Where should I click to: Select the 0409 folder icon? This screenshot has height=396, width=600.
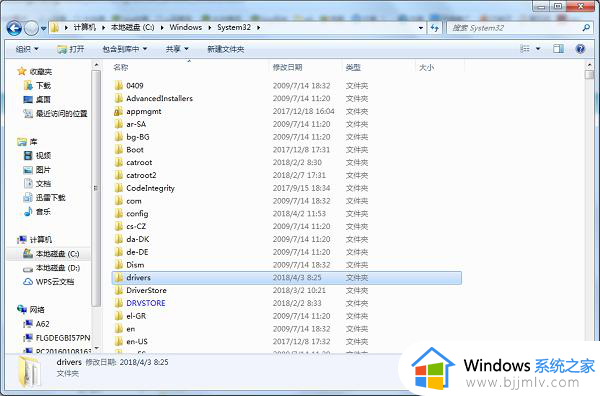click(119, 85)
